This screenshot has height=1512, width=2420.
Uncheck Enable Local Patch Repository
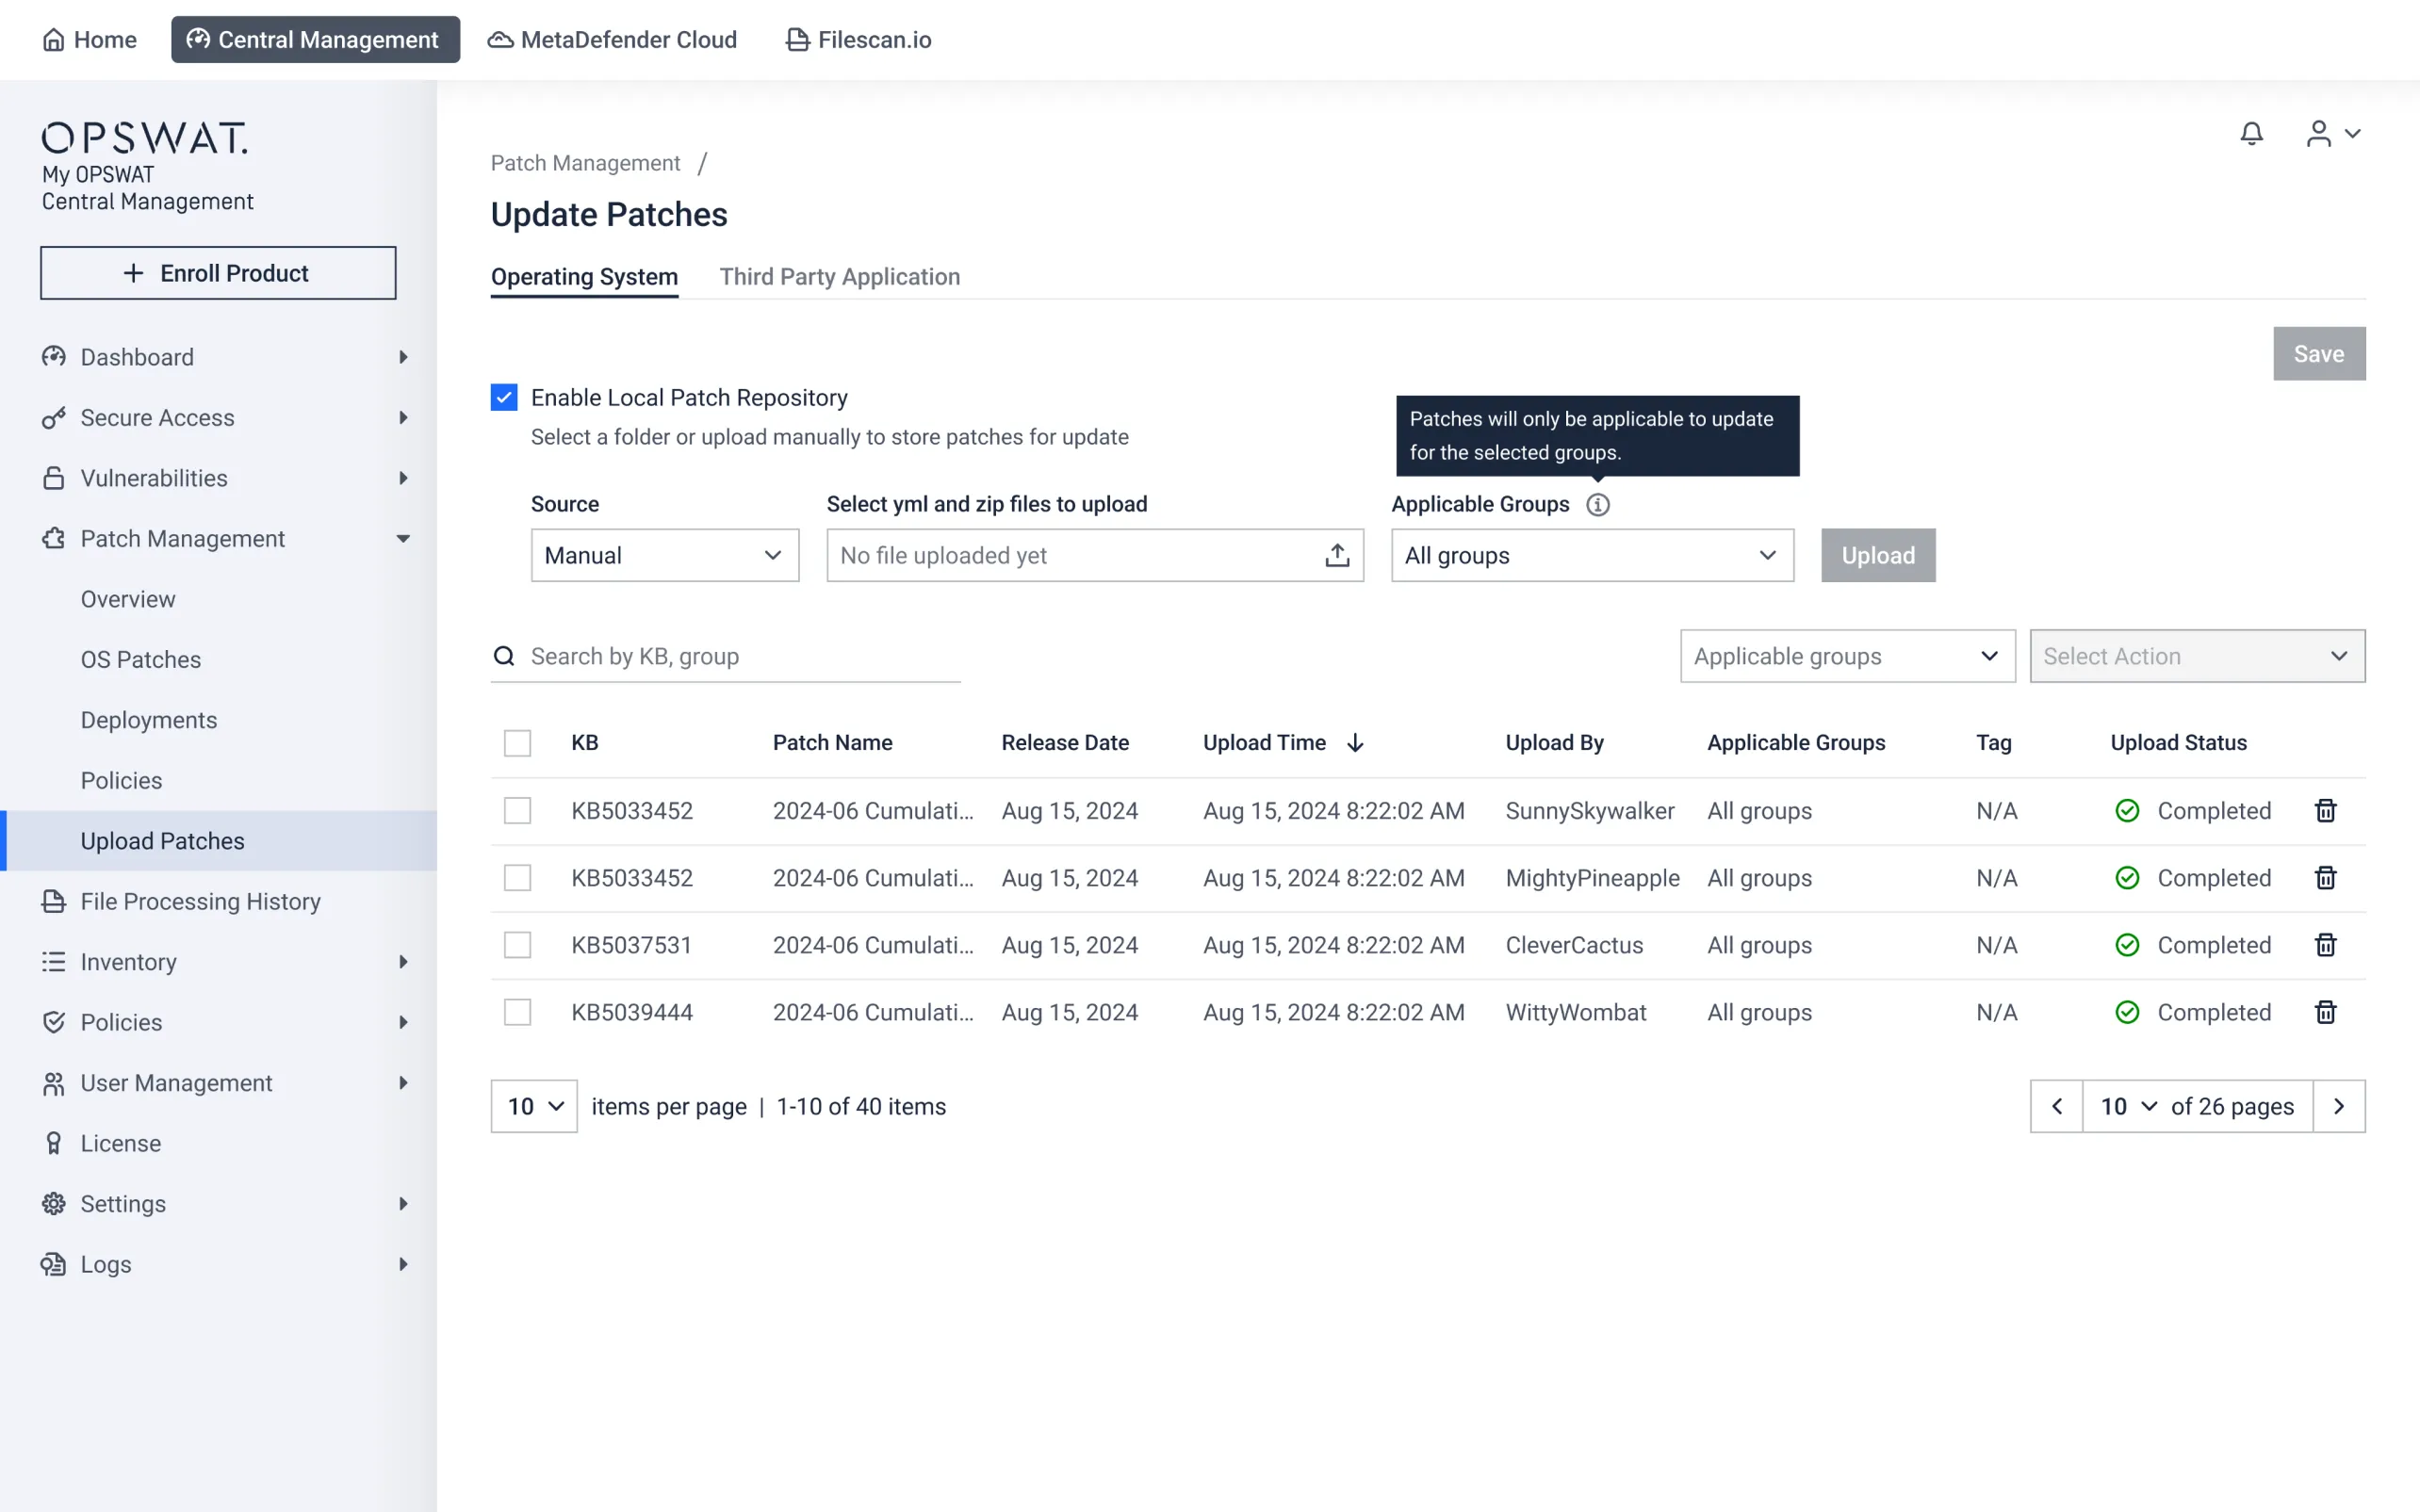(x=504, y=398)
